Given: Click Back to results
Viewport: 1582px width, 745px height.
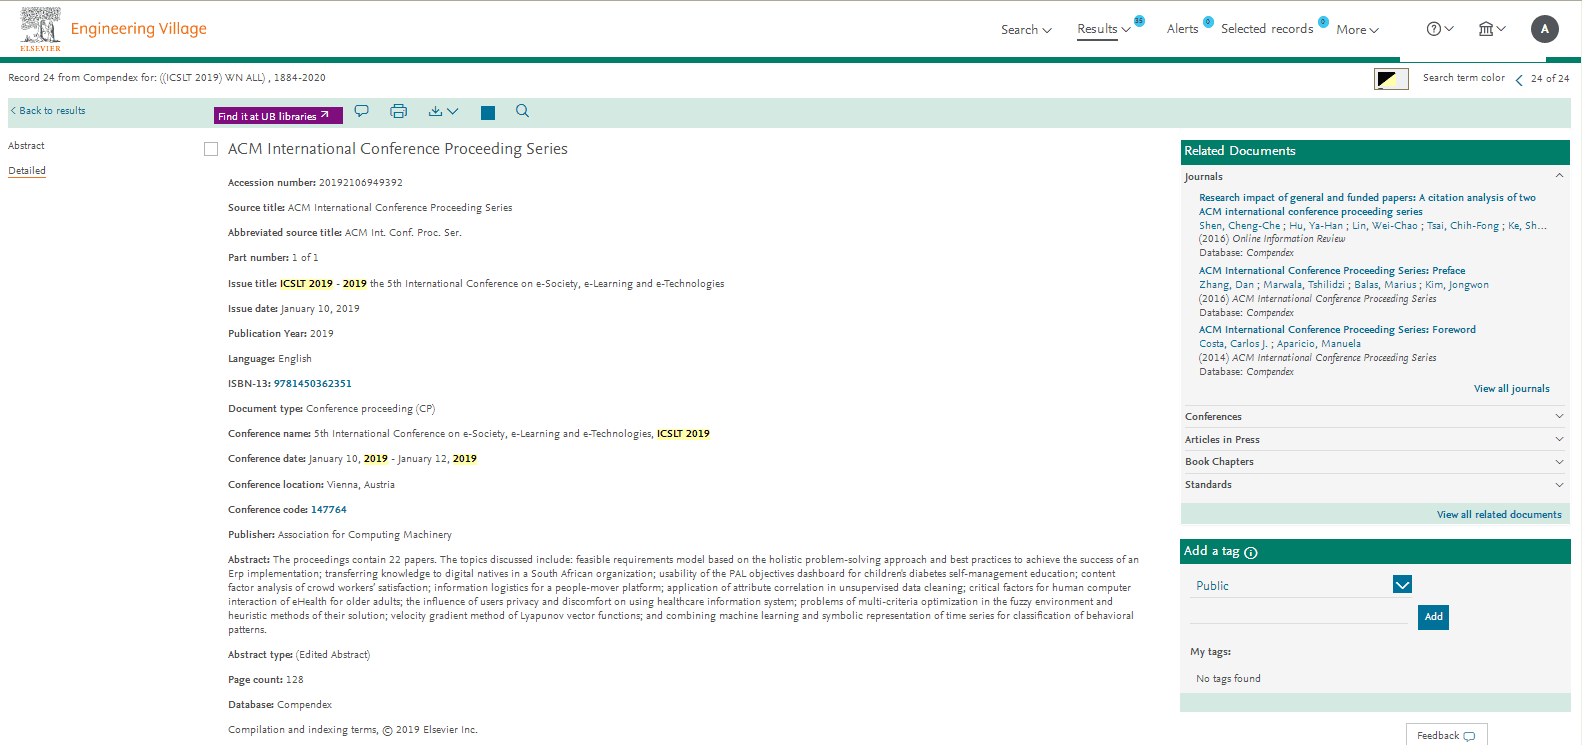Looking at the screenshot, I should pyautogui.click(x=48, y=111).
